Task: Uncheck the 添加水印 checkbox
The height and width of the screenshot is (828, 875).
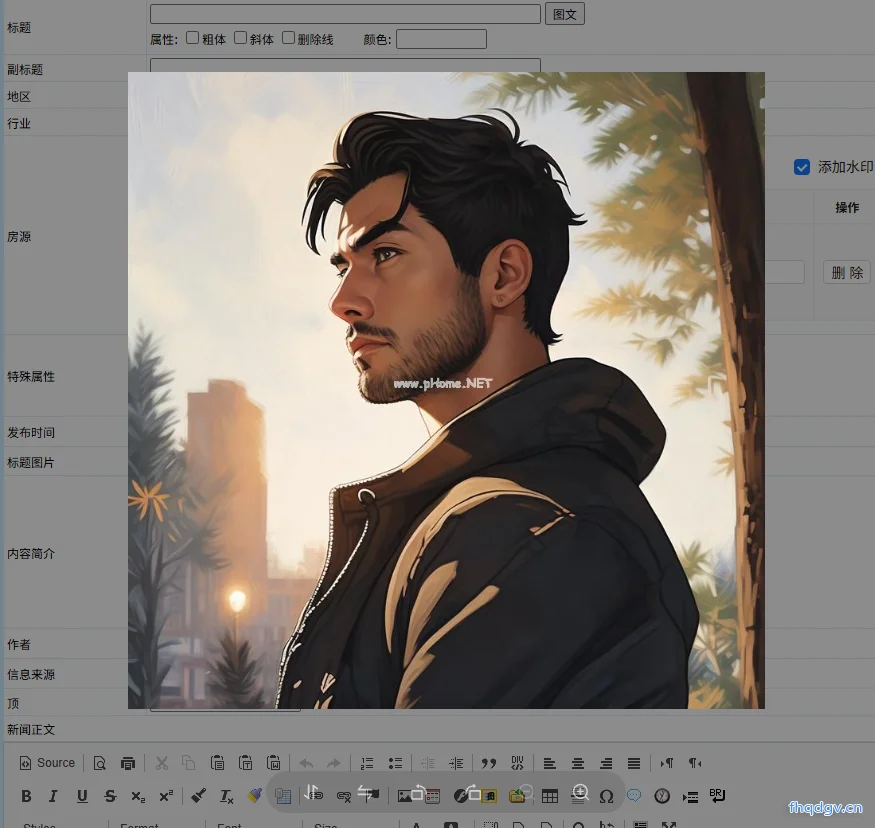Action: pyautogui.click(x=802, y=167)
